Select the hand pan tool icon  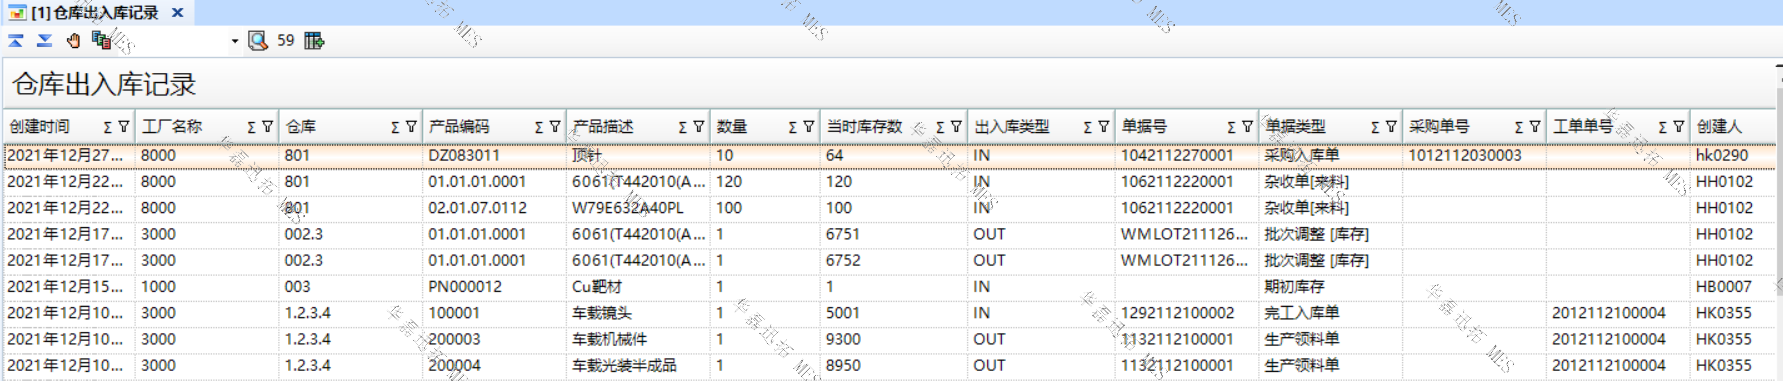[x=73, y=40]
